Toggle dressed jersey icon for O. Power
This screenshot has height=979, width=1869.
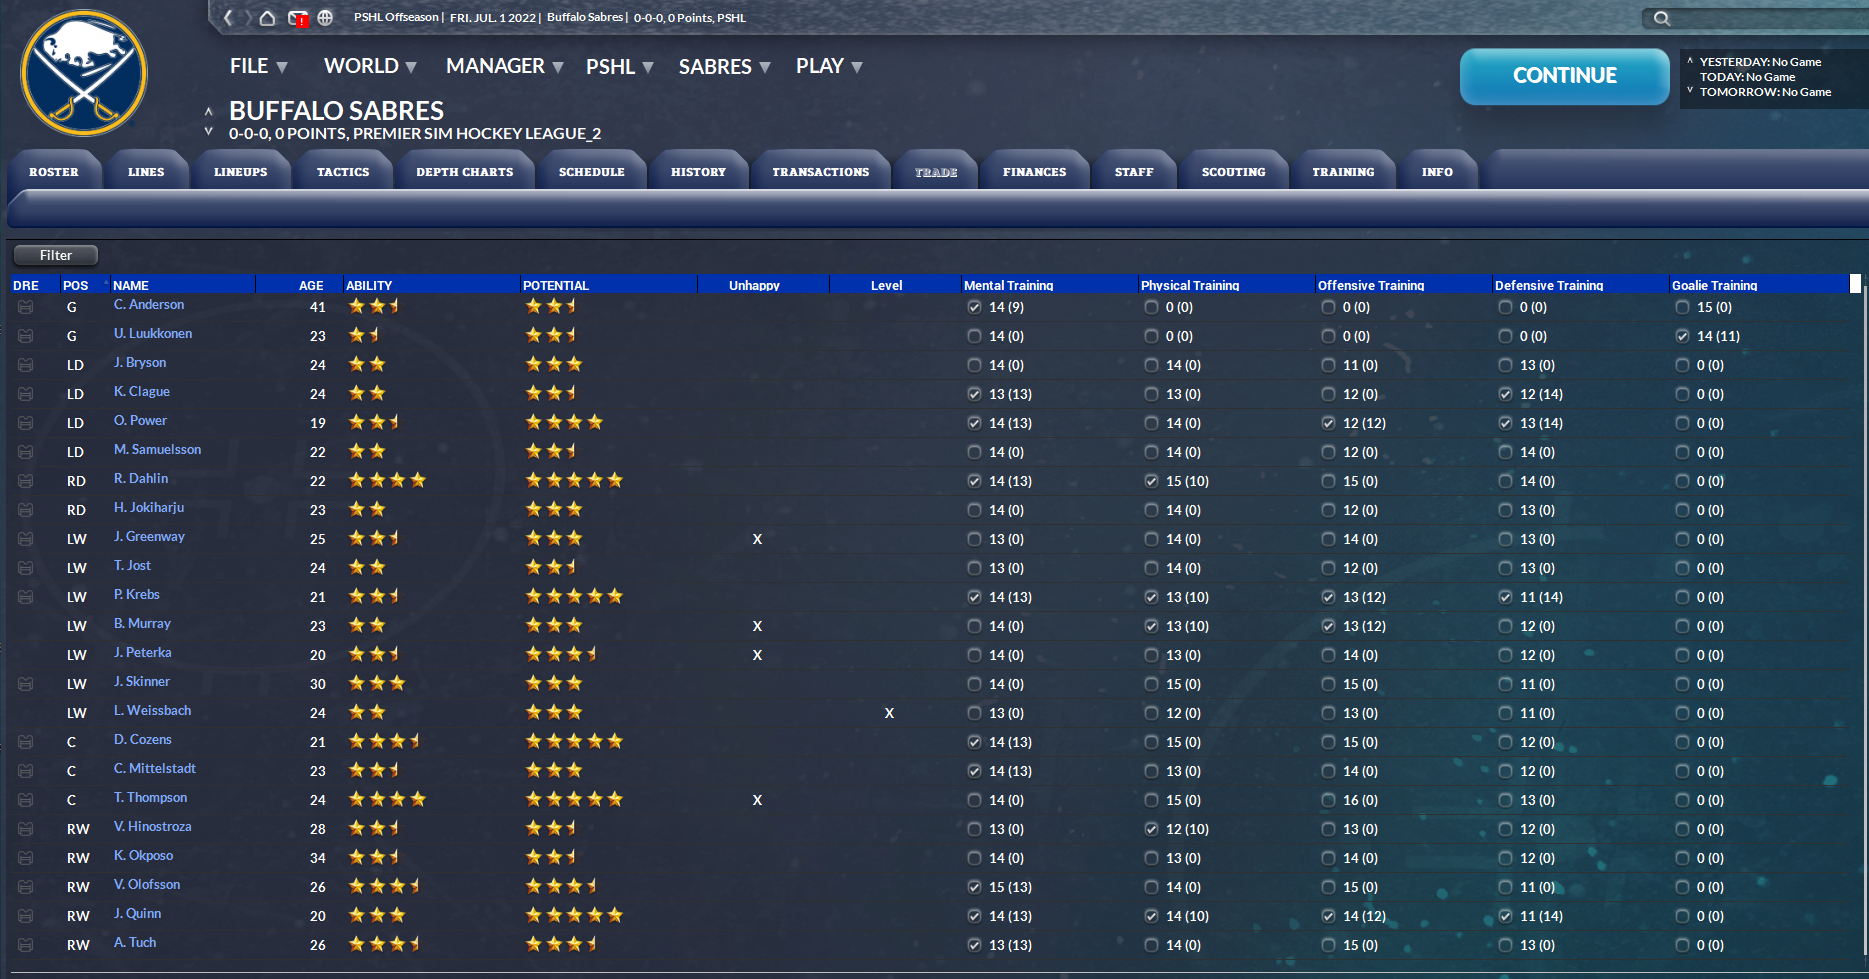point(26,423)
